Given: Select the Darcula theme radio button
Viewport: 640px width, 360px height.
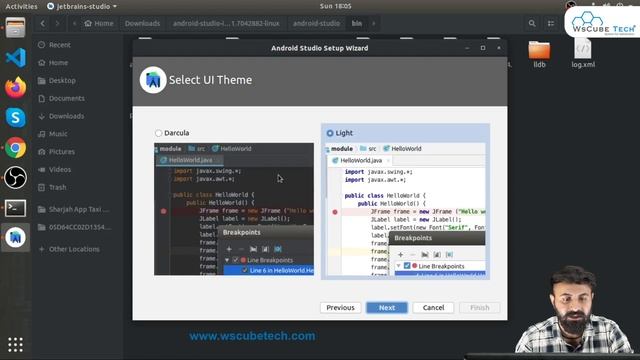Looking at the screenshot, I should click(x=159, y=133).
